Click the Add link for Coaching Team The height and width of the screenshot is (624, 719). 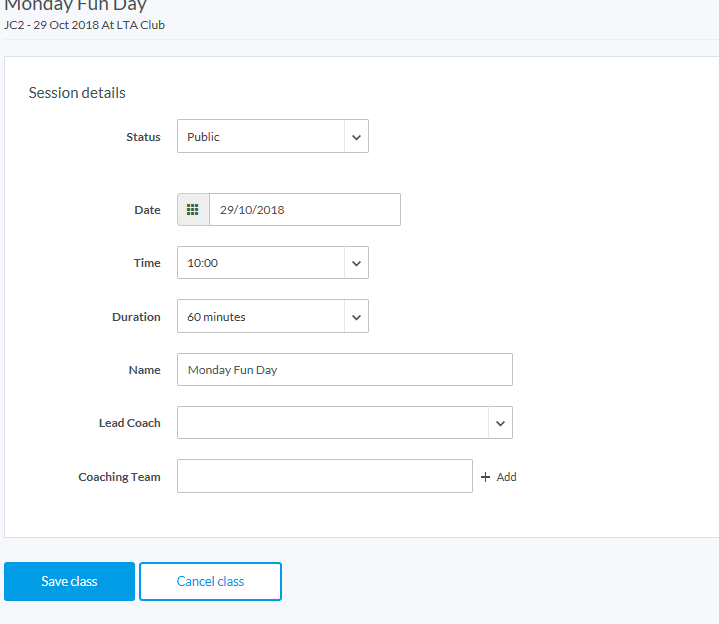click(506, 477)
